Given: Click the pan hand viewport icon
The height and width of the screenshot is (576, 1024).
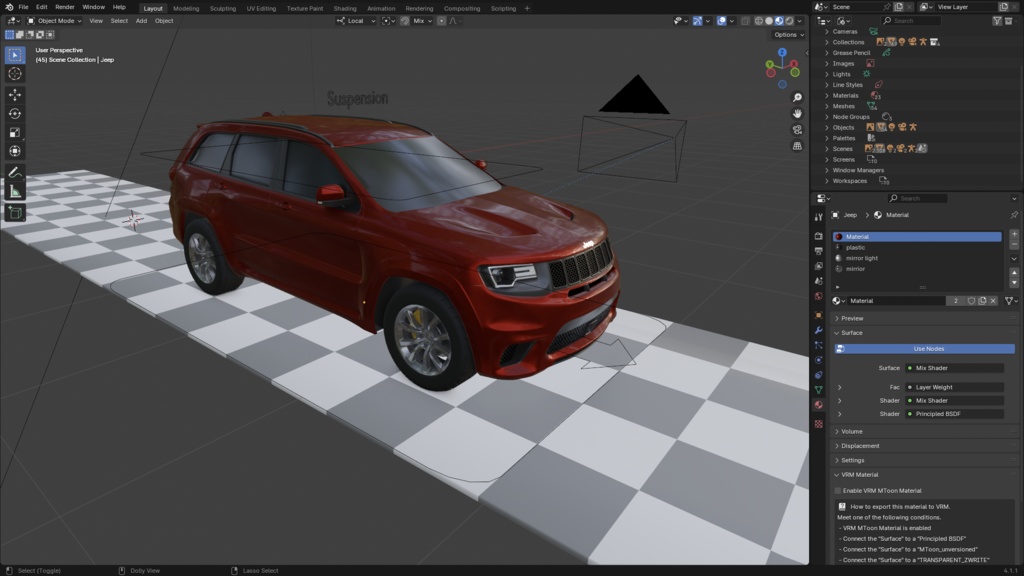Looking at the screenshot, I should coord(797,114).
